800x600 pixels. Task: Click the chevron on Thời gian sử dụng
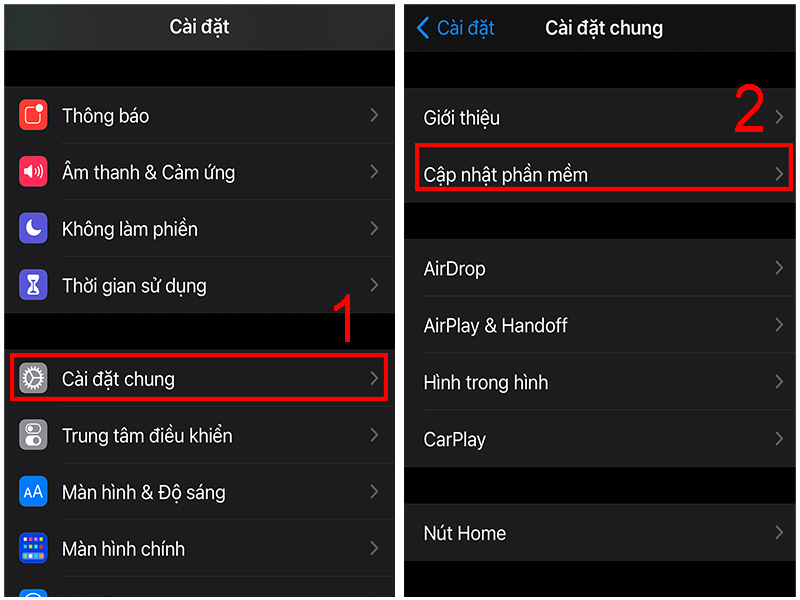tap(374, 285)
